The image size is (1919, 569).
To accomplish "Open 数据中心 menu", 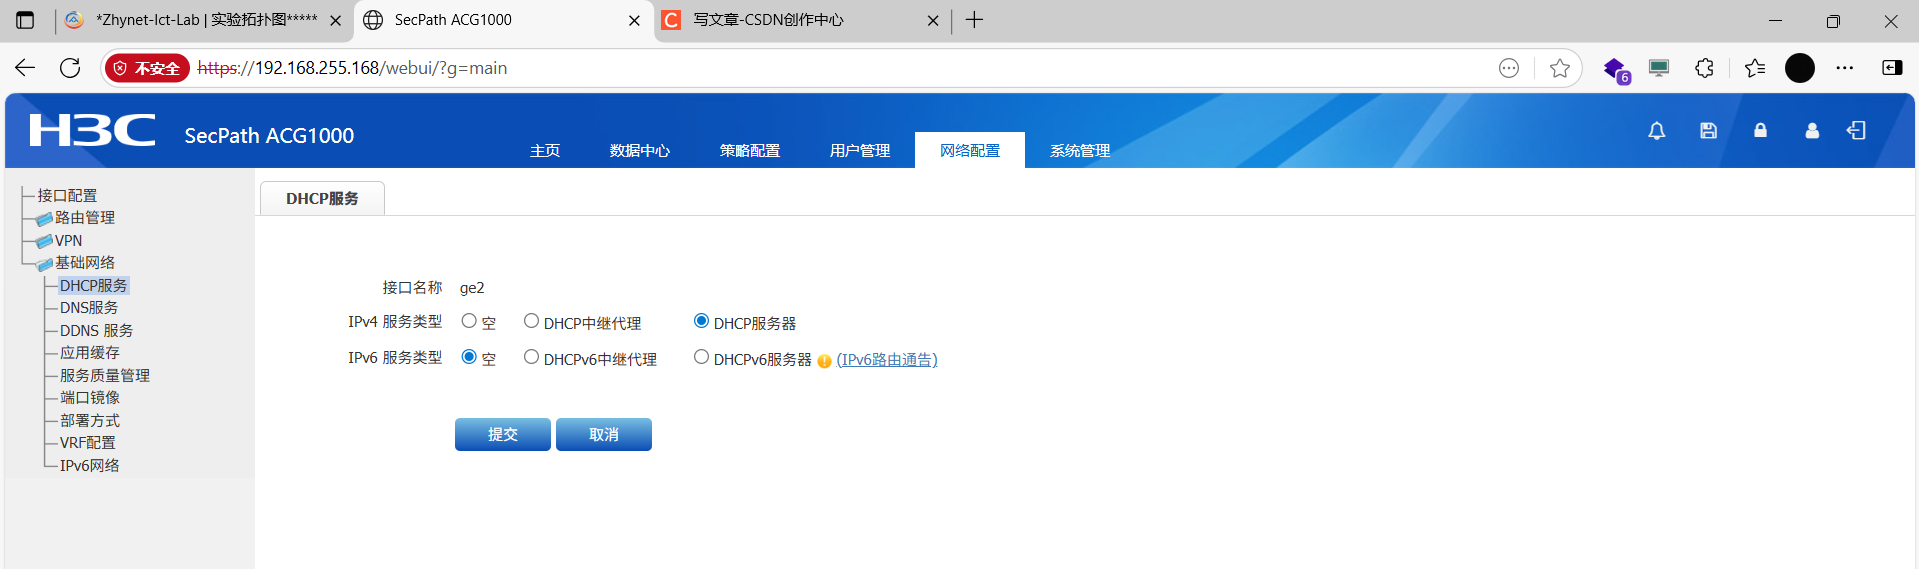I will [640, 151].
